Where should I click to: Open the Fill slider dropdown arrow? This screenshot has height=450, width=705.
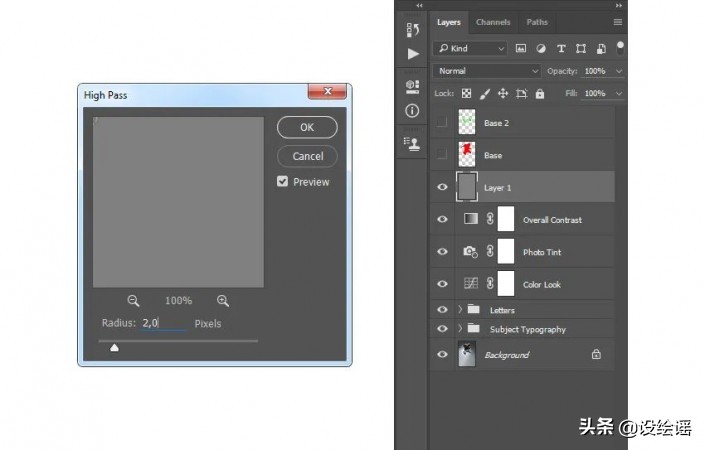pos(619,94)
